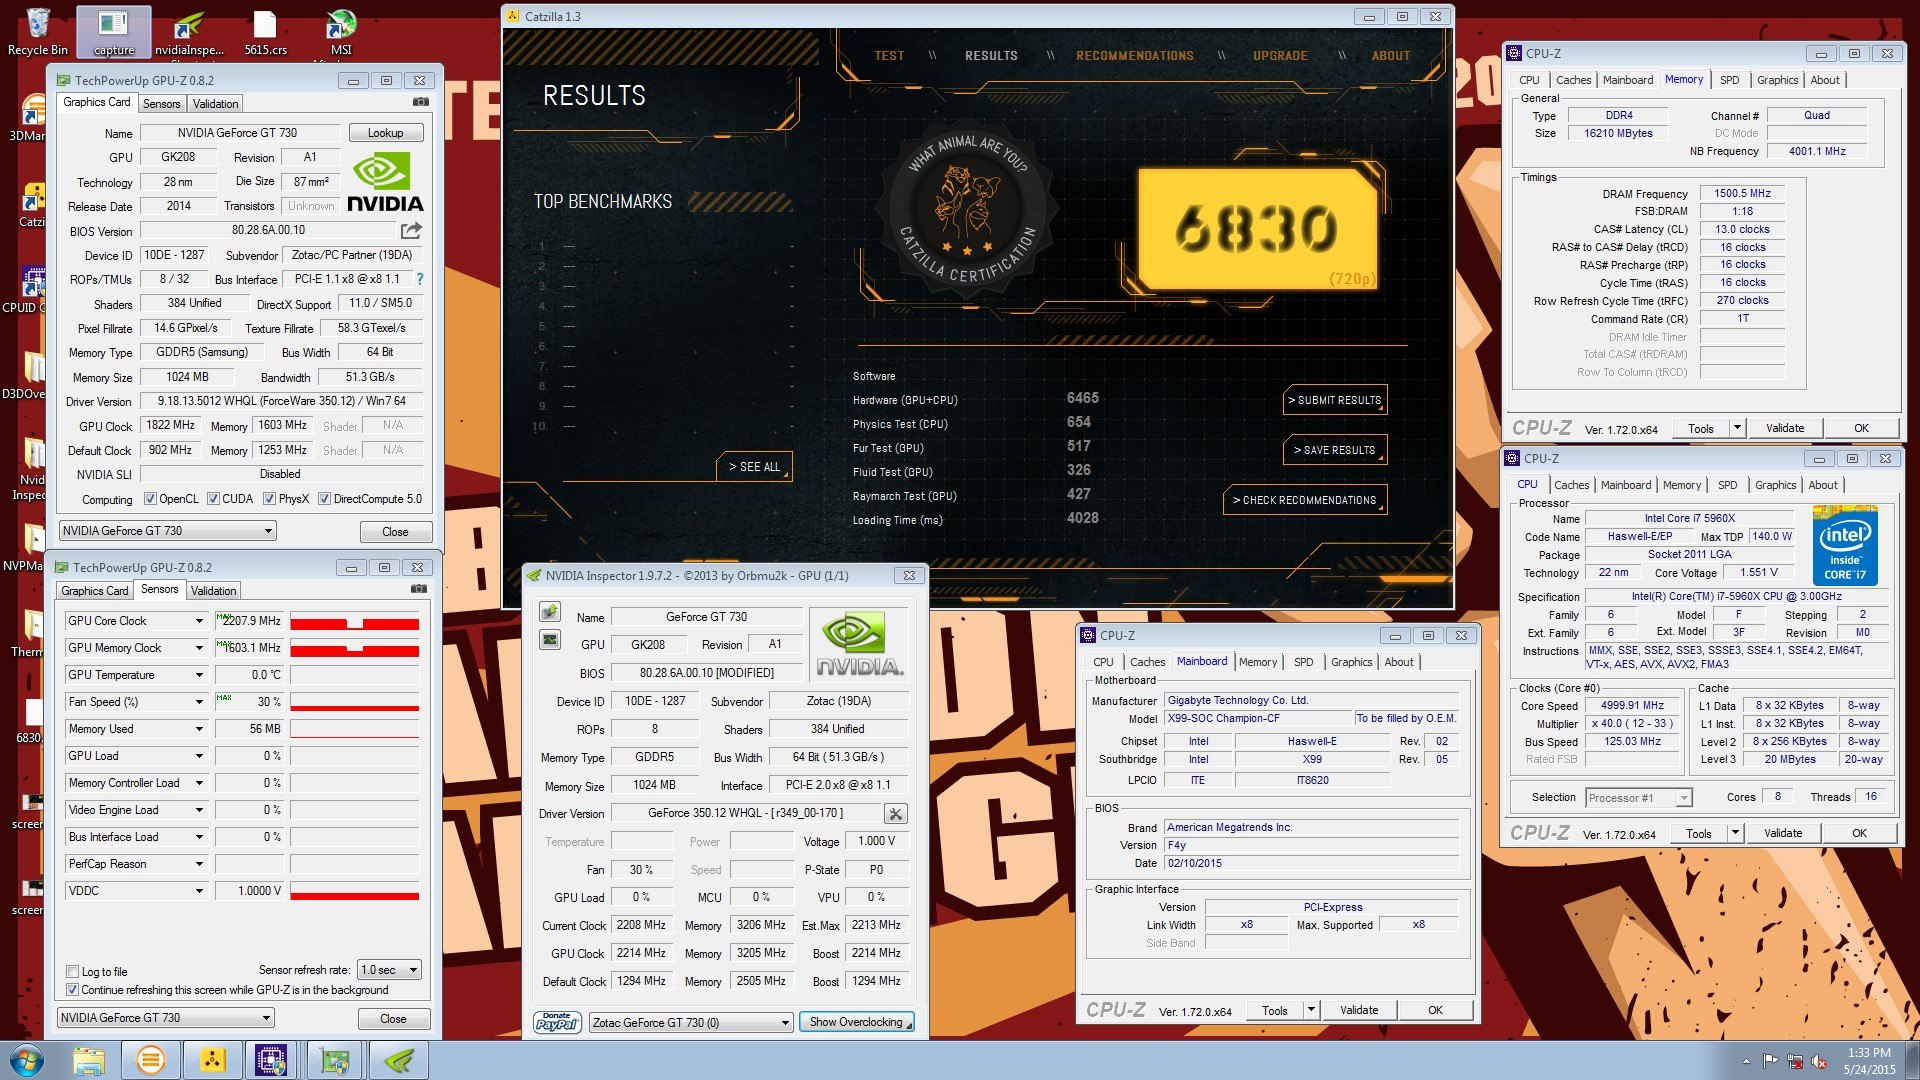Select the capture desktop icon
The image size is (1920, 1080).
(113, 31)
